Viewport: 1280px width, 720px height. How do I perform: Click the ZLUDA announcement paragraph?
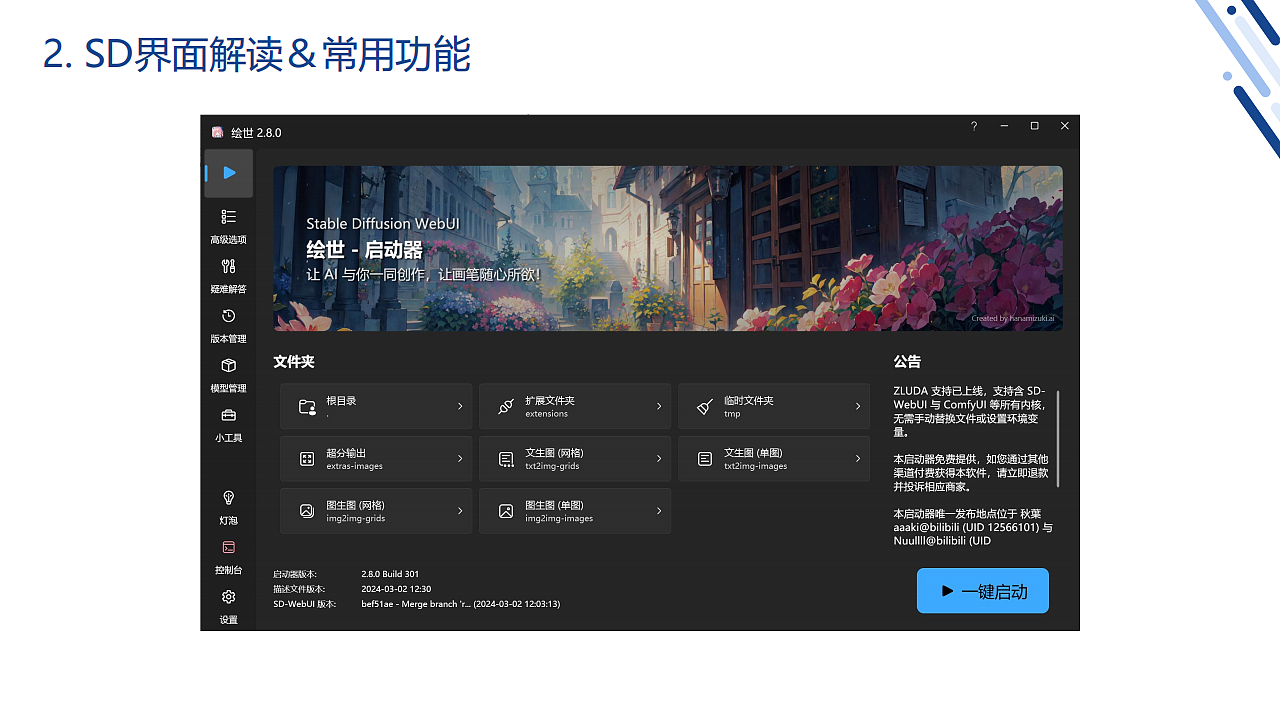pos(970,411)
